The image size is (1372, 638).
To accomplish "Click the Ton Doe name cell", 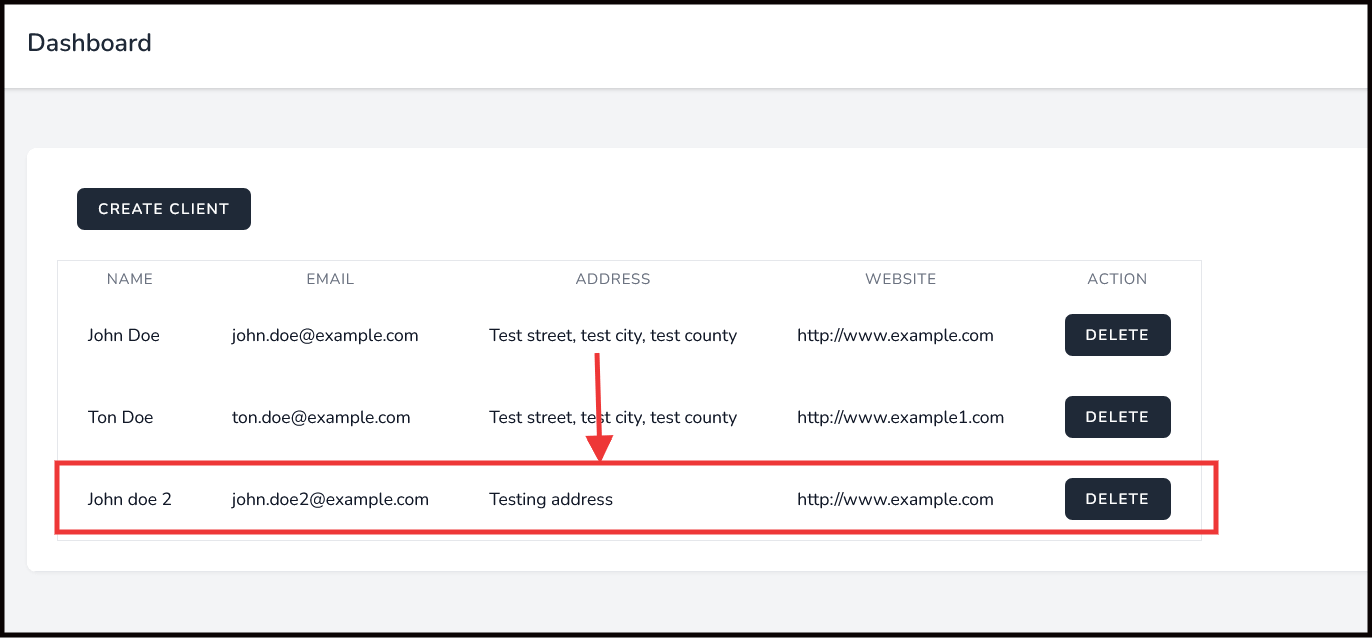I will [x=120, y=418].
